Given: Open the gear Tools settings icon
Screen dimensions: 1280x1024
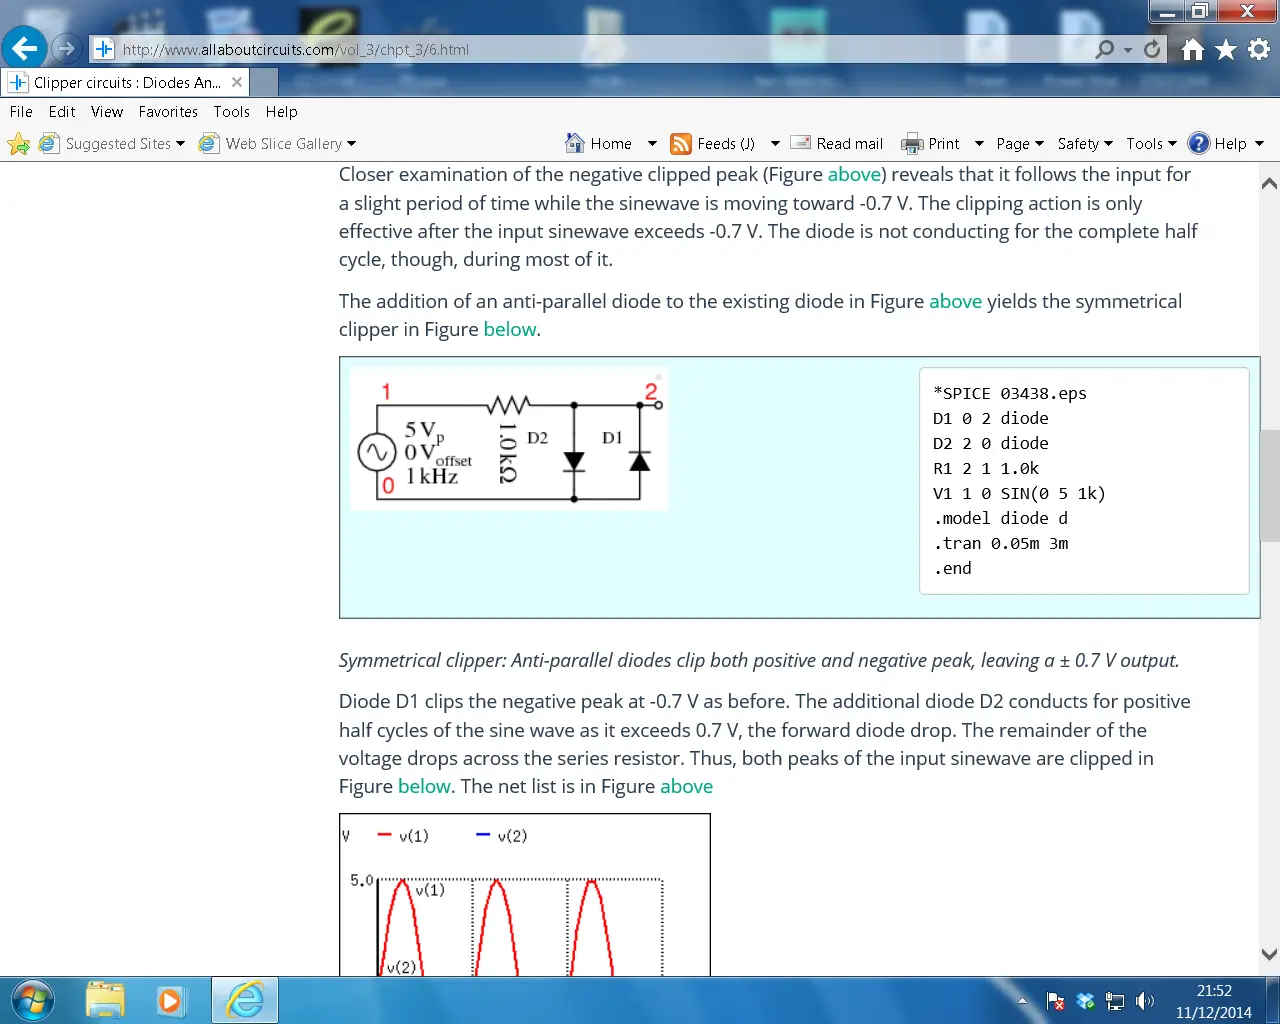Looking at the screenshot, I should click(1259, 49).
